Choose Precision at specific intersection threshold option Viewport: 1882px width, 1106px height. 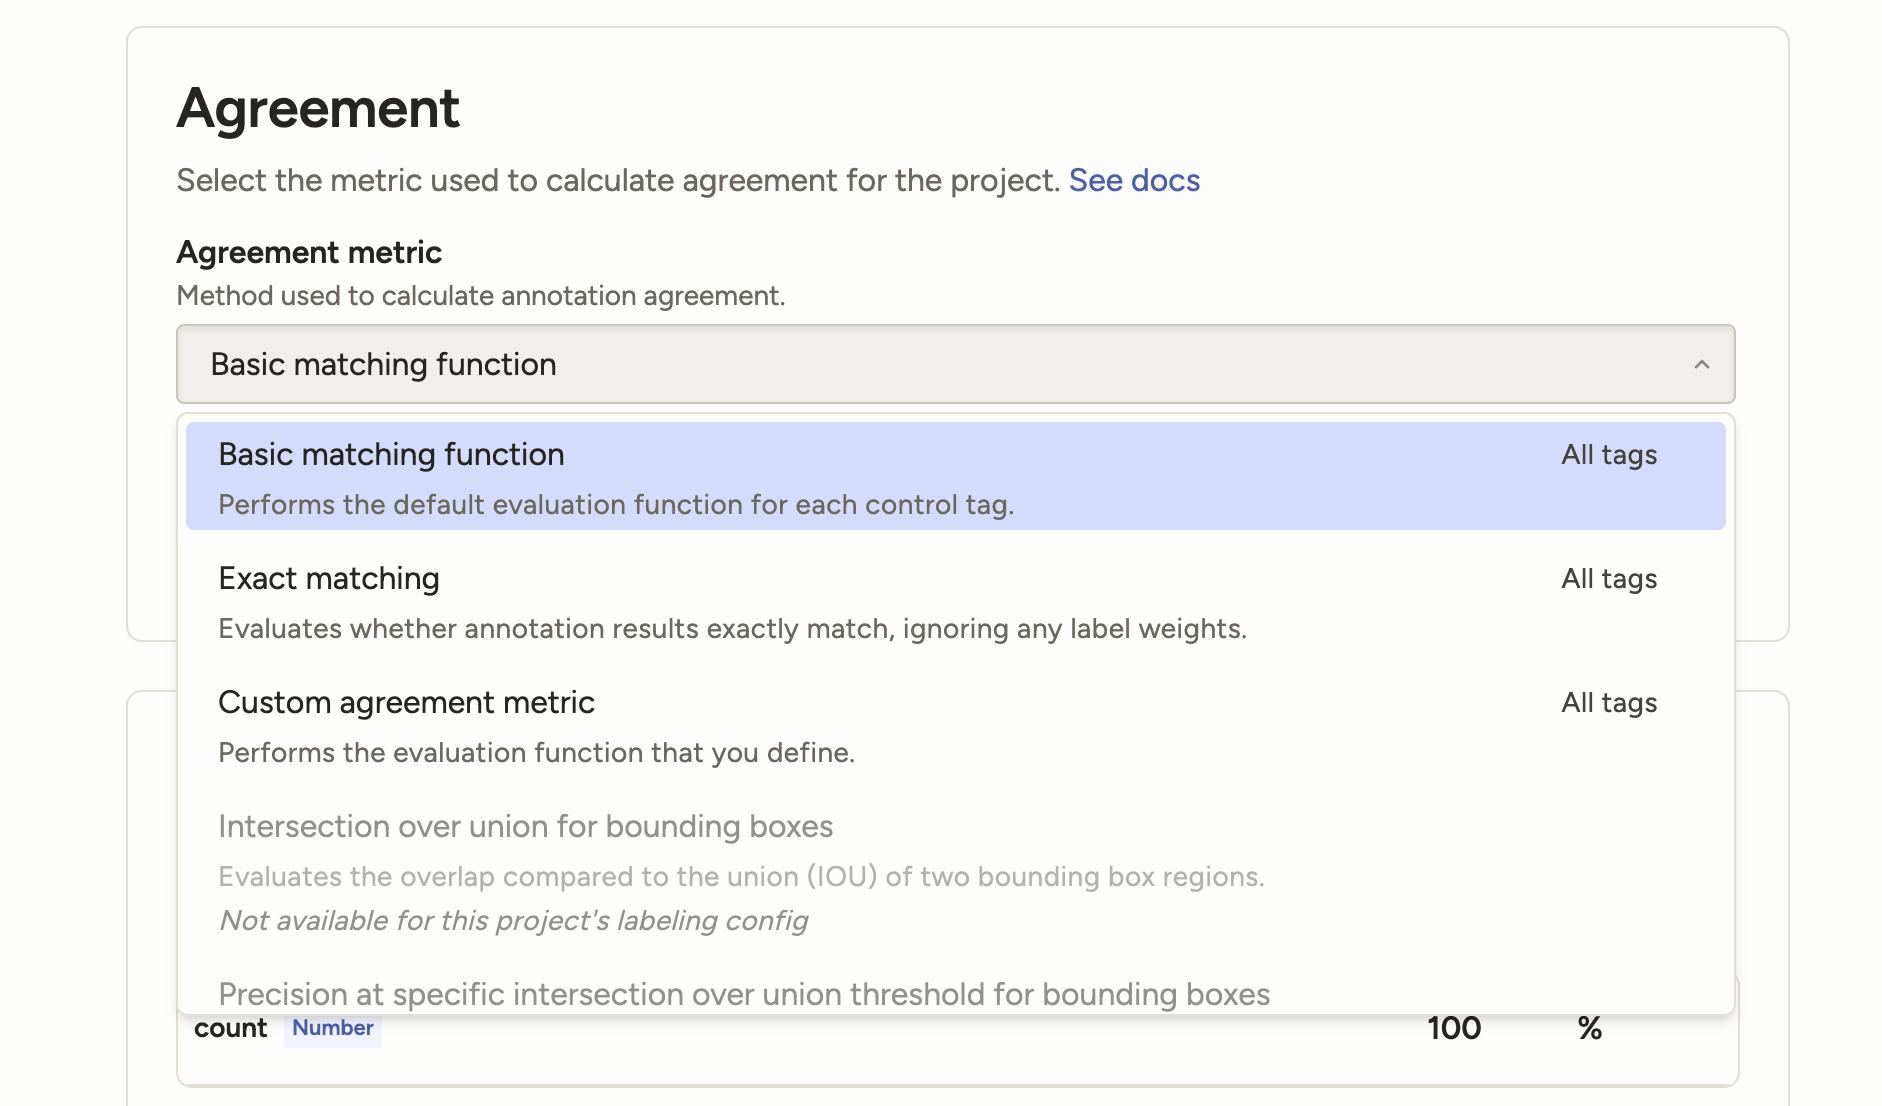[744, 994]
